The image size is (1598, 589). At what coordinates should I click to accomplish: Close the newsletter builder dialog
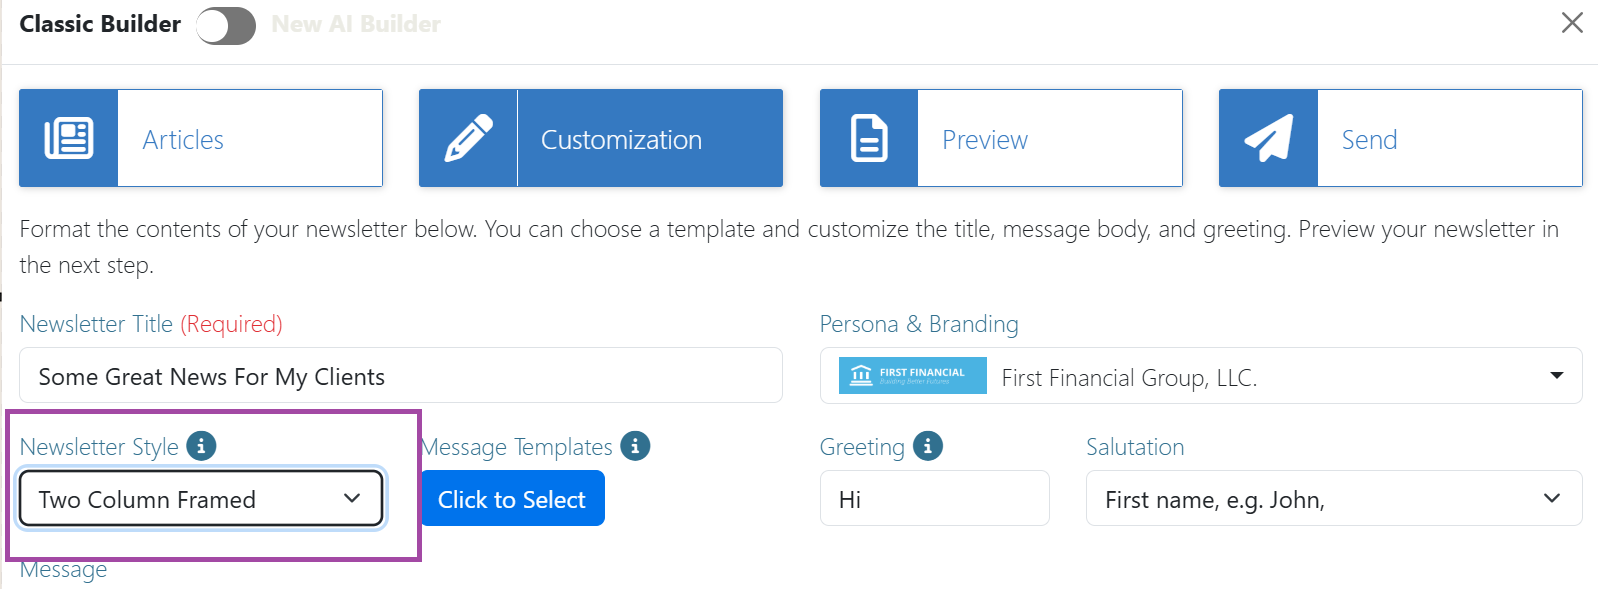pos(1572,23)
